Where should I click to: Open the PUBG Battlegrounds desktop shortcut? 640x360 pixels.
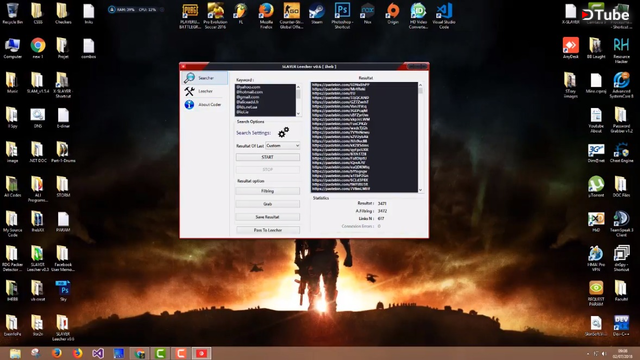(x=190, y=16)
